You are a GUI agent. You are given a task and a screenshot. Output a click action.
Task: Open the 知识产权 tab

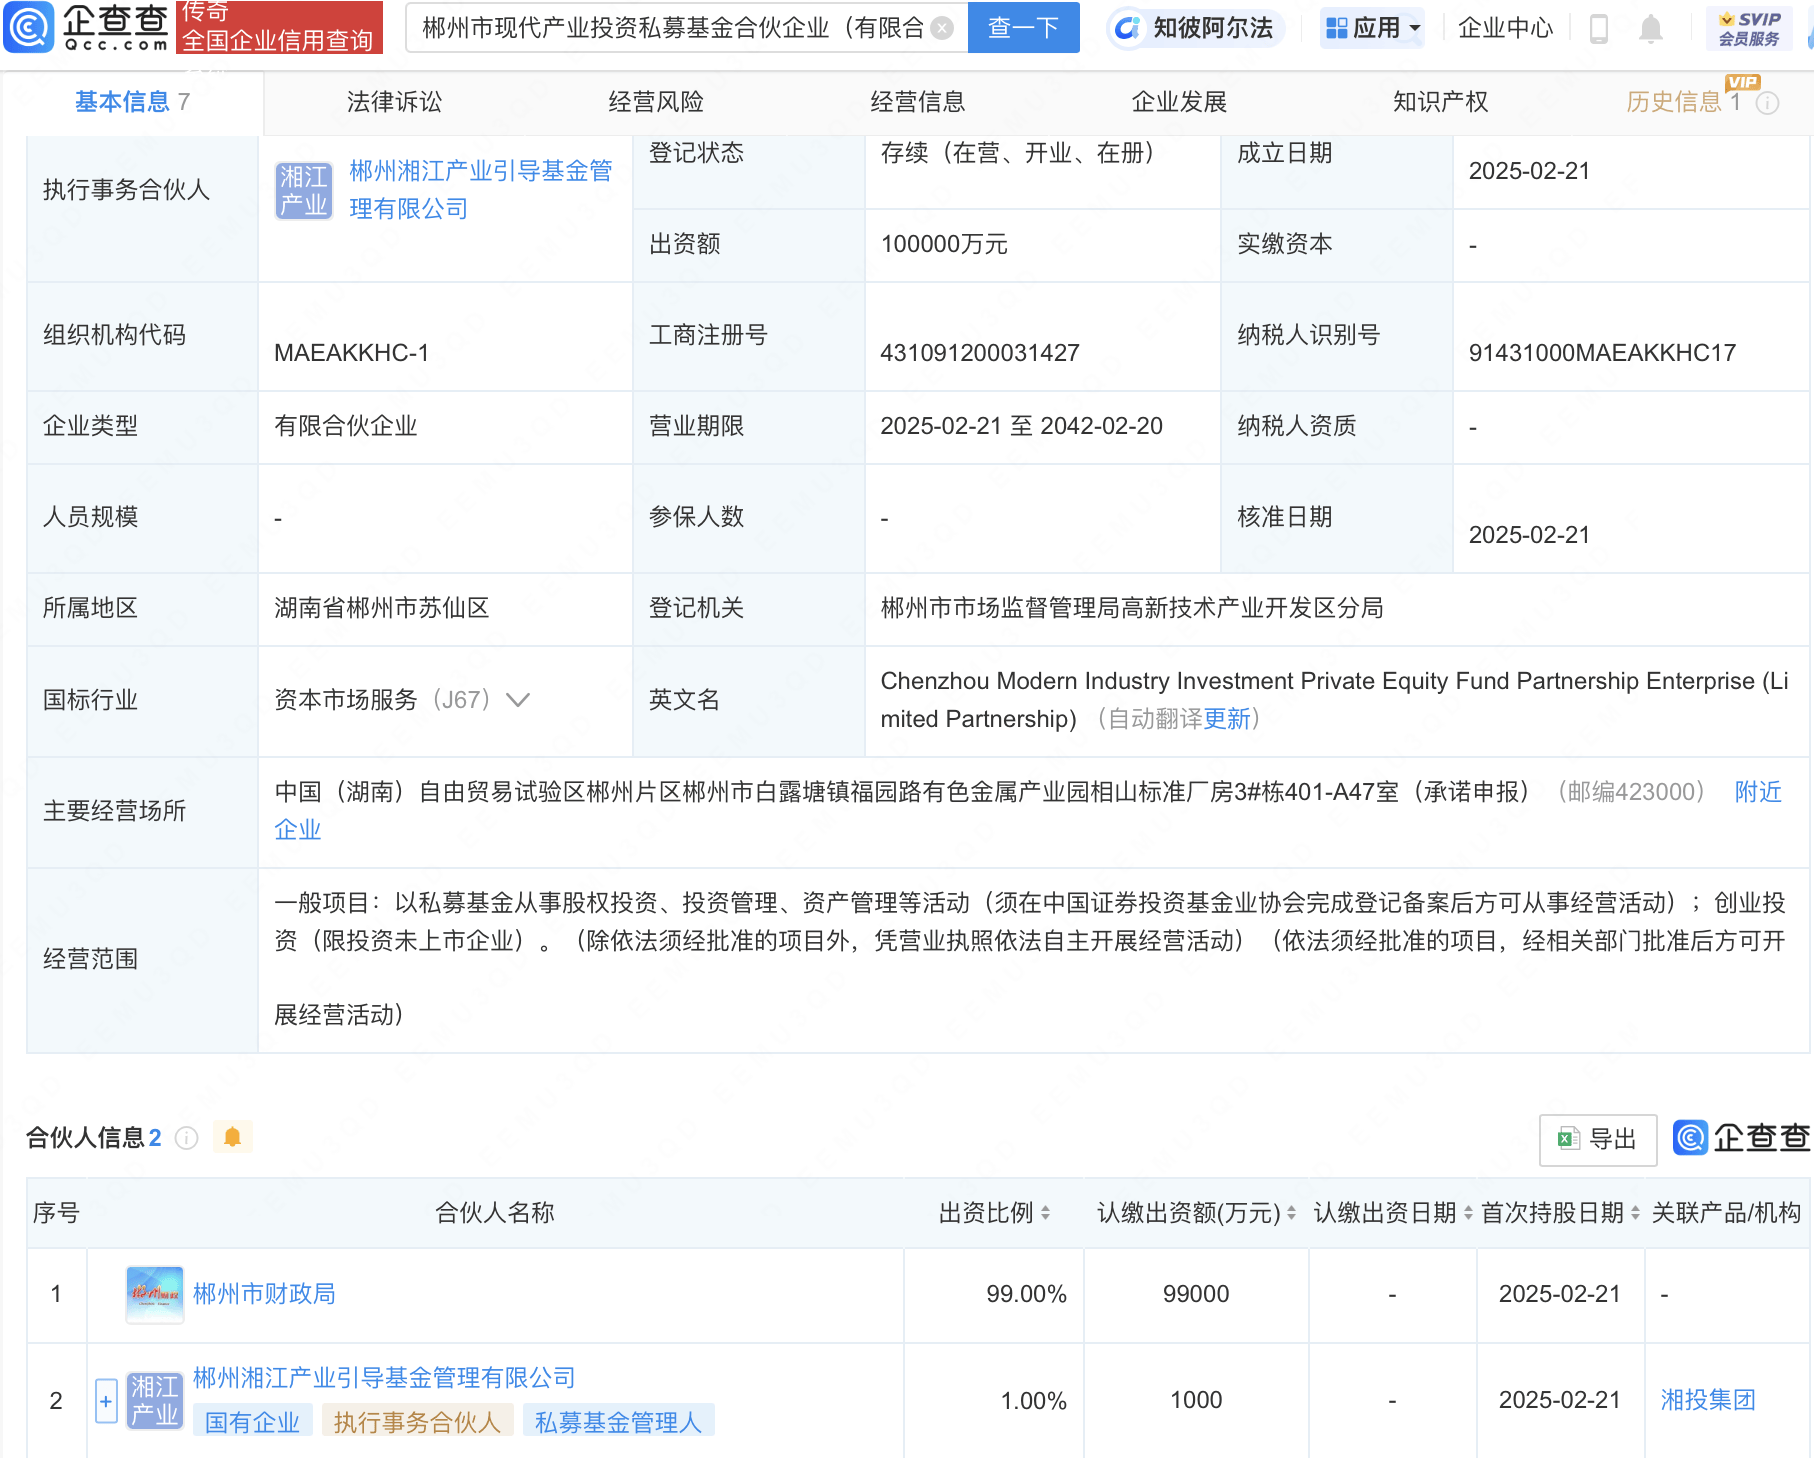1441,102
